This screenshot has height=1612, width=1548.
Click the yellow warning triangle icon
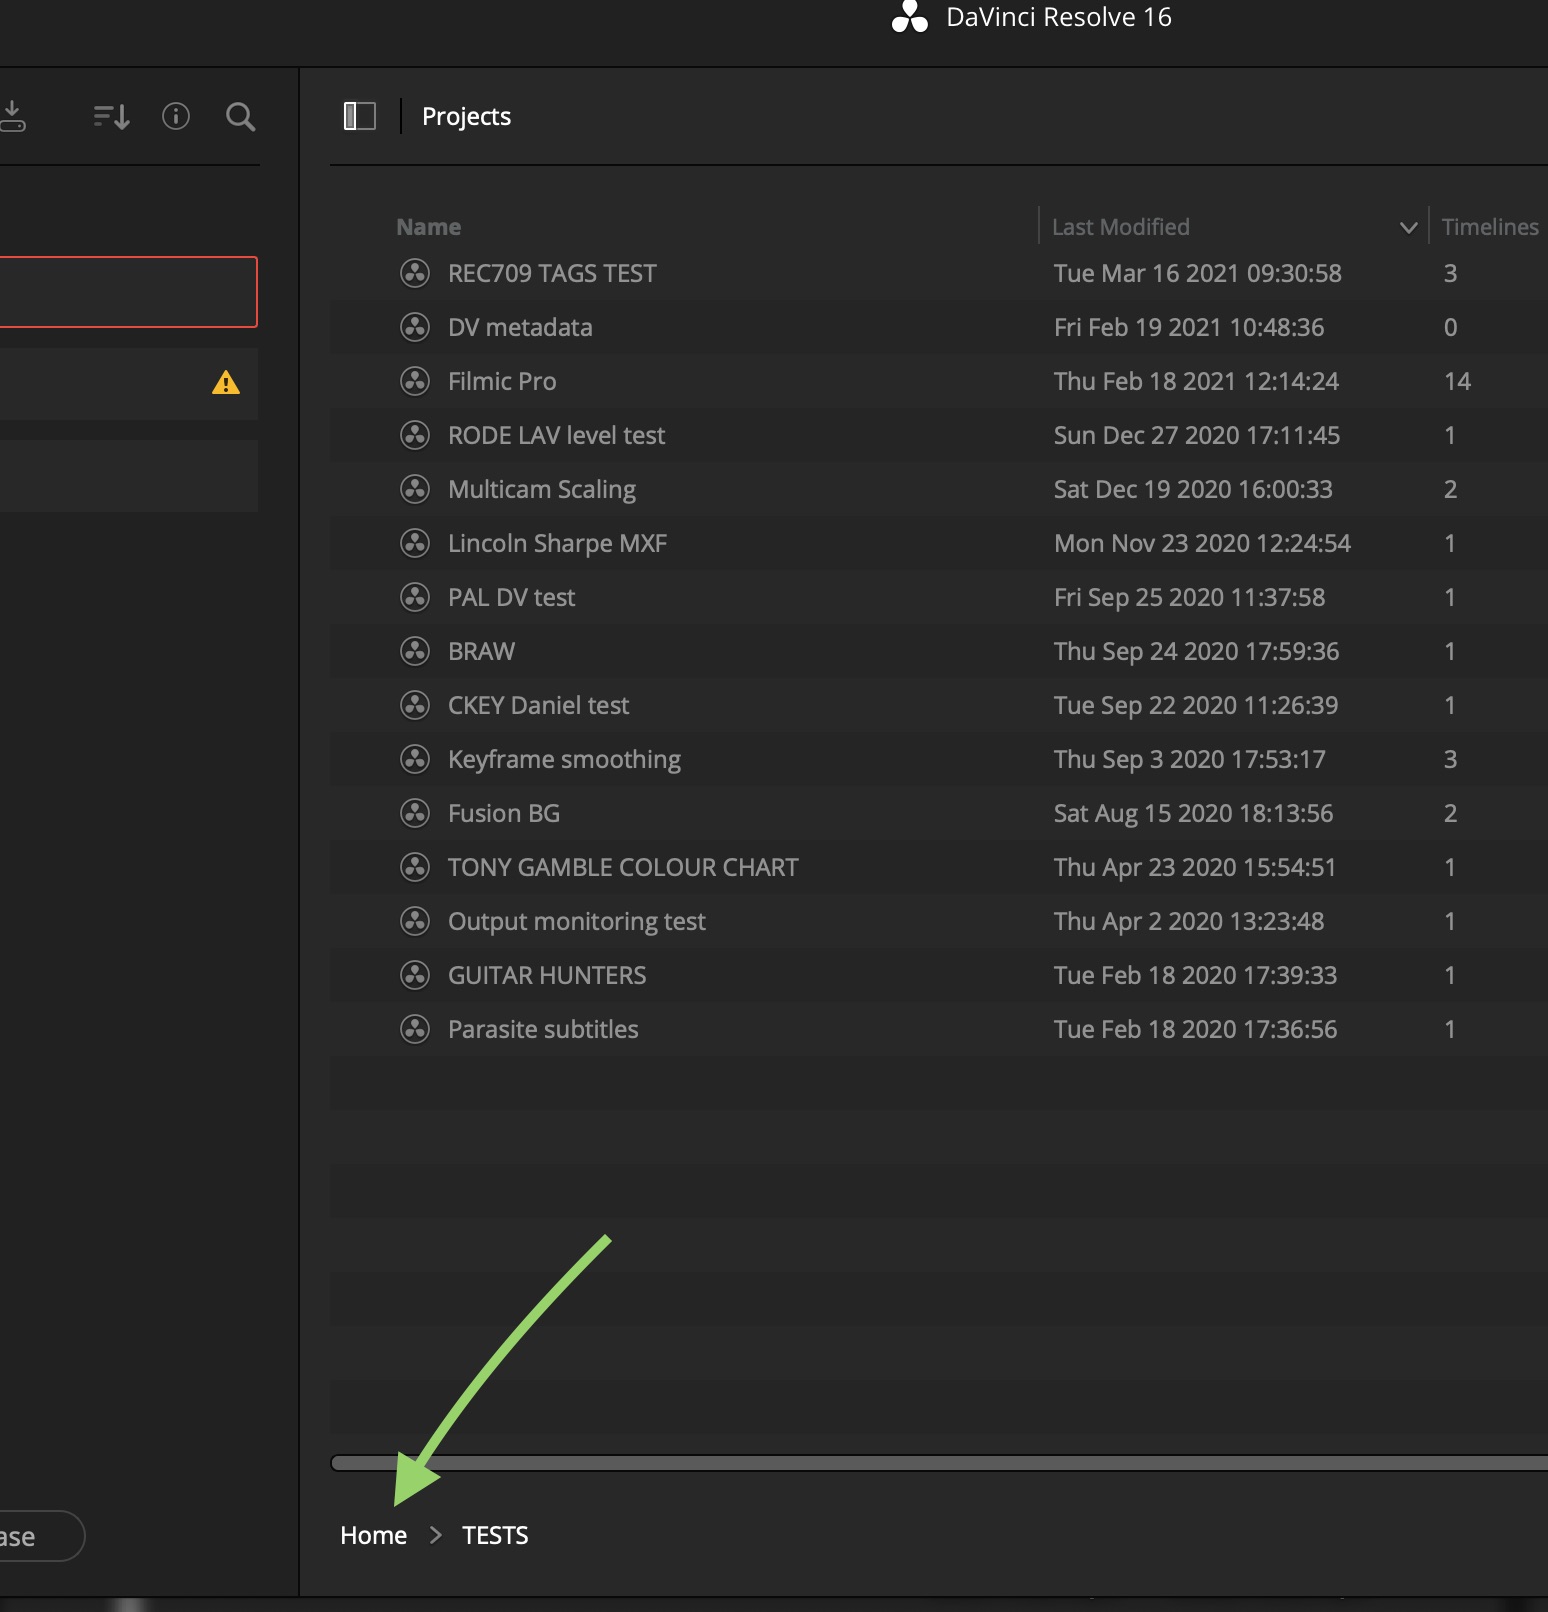tap(226, 382)
